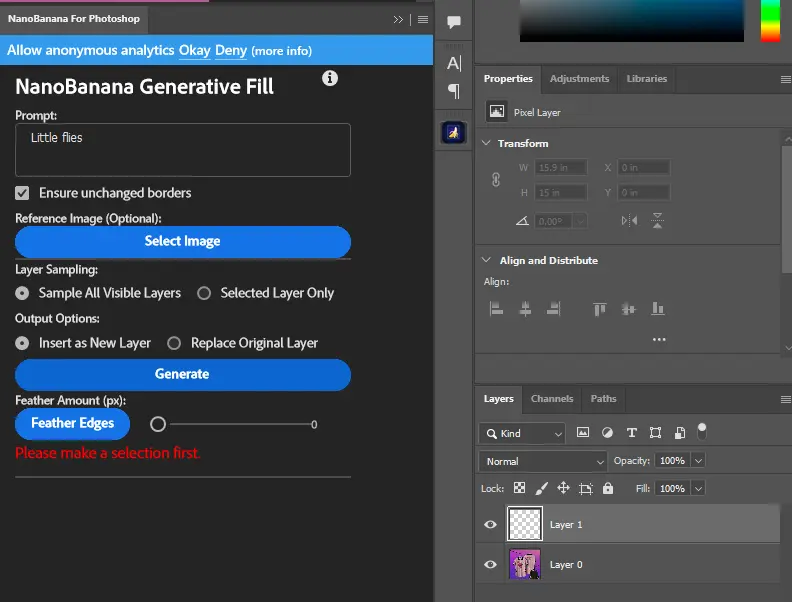Viewport: 792px width, 602px height.
Task: Align left edges
Action: 496,309
